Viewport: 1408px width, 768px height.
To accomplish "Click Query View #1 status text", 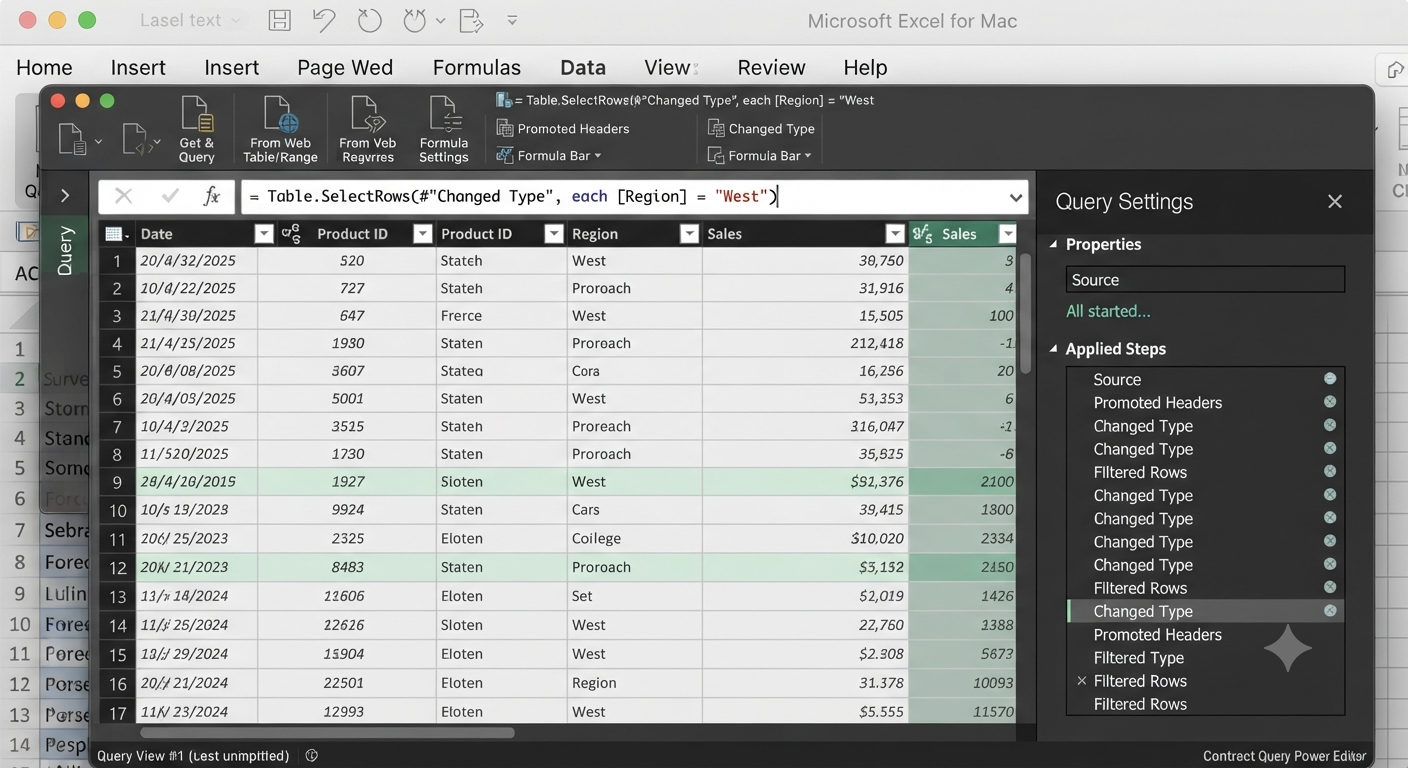I will [x=193, y=756].
